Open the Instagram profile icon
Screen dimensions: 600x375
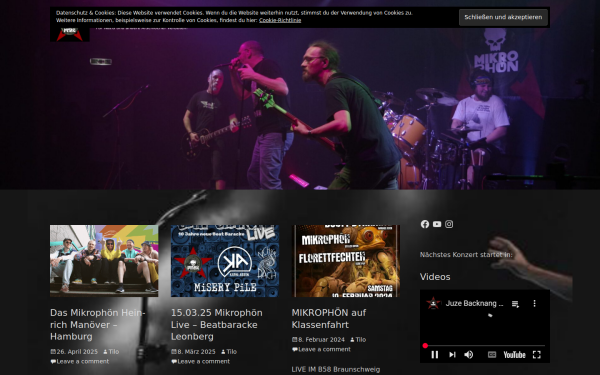click(449, 224)
